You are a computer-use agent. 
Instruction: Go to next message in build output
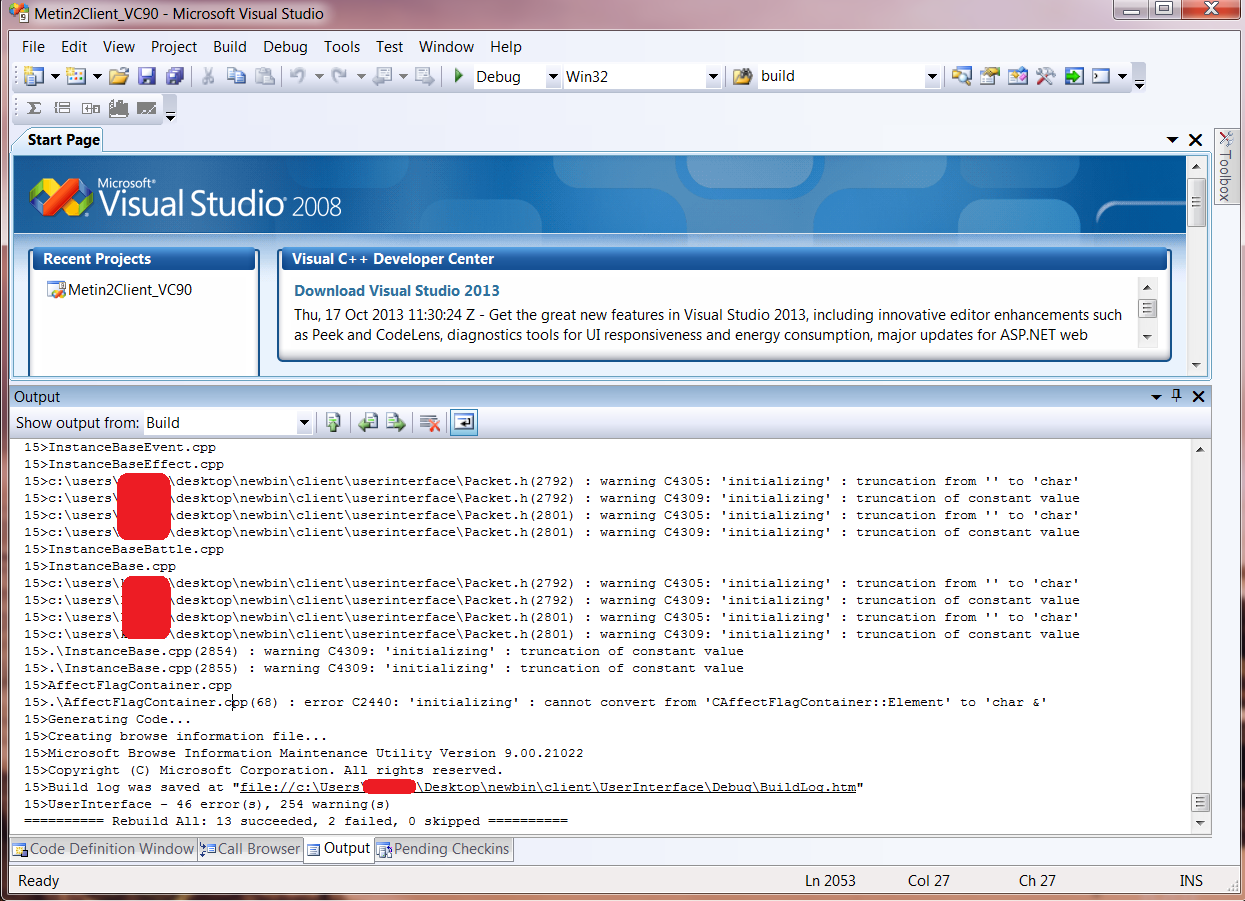click(395, 422)
